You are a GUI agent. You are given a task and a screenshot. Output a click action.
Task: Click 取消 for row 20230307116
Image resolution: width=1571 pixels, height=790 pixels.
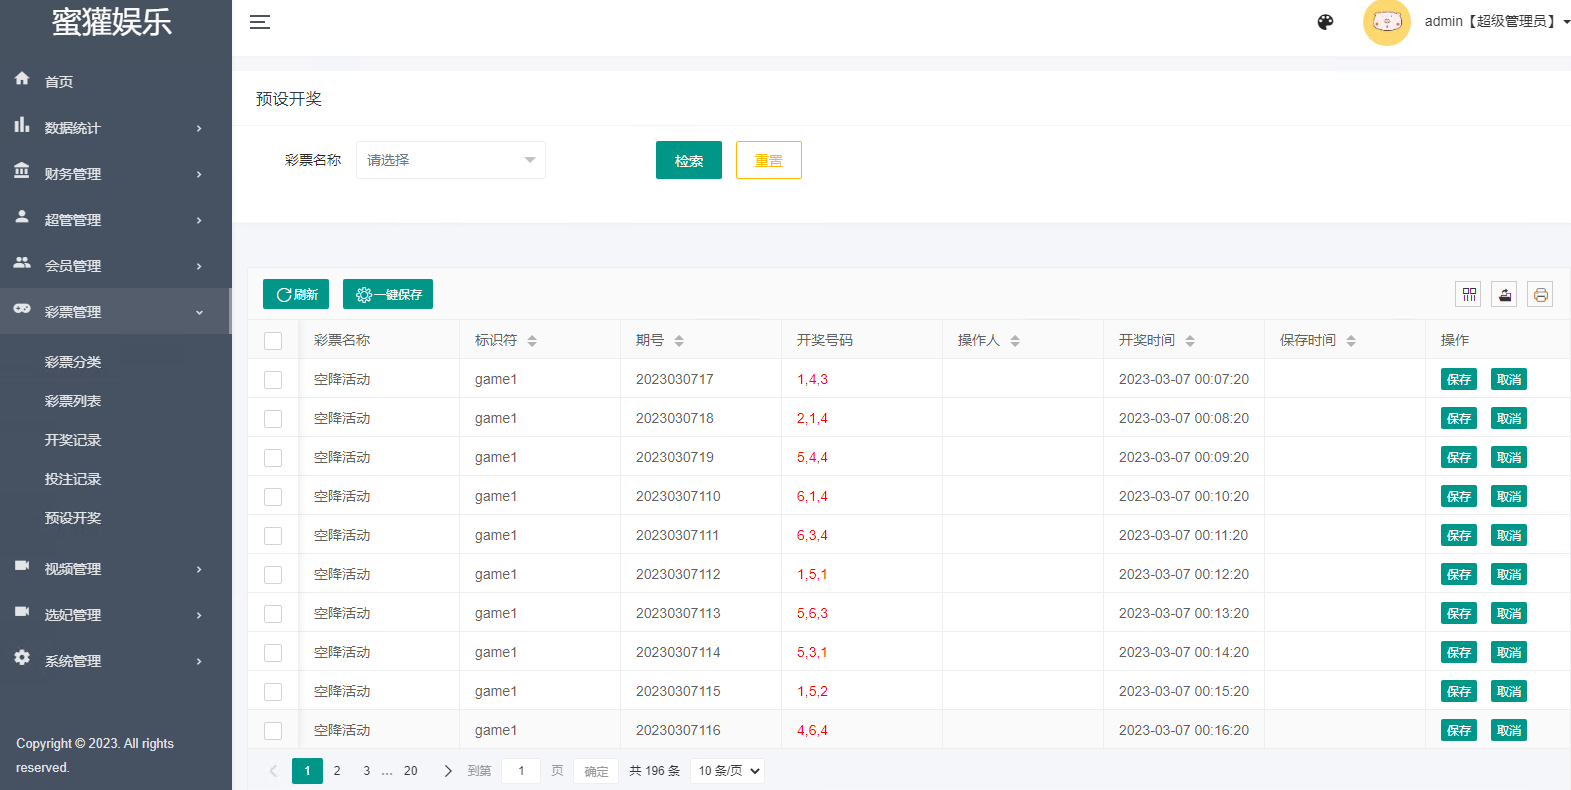(1508, 731)
